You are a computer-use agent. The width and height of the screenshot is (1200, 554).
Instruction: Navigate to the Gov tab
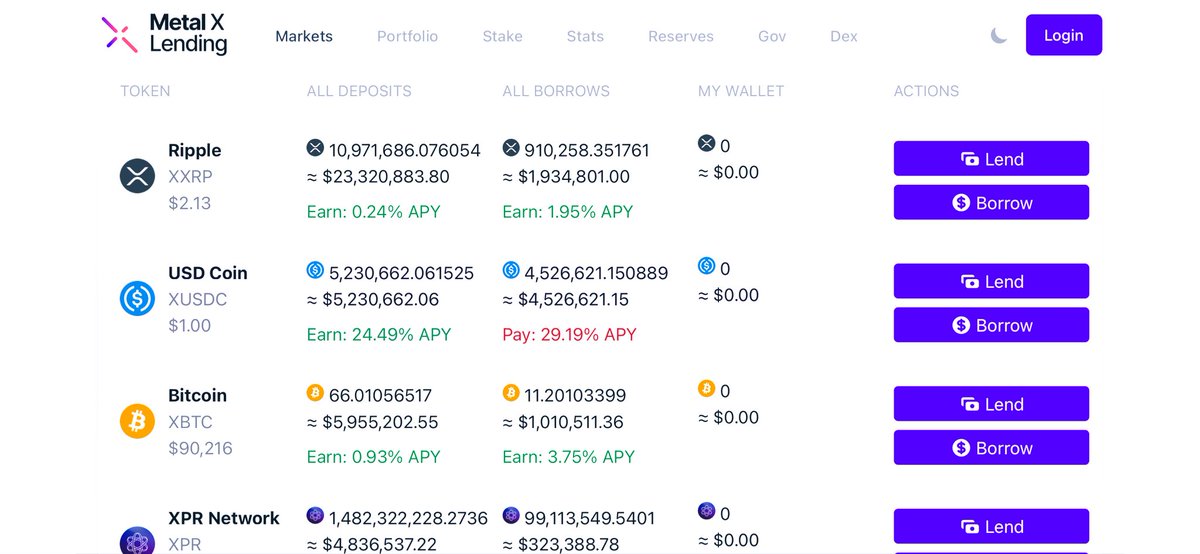click(x=772, y=36)
